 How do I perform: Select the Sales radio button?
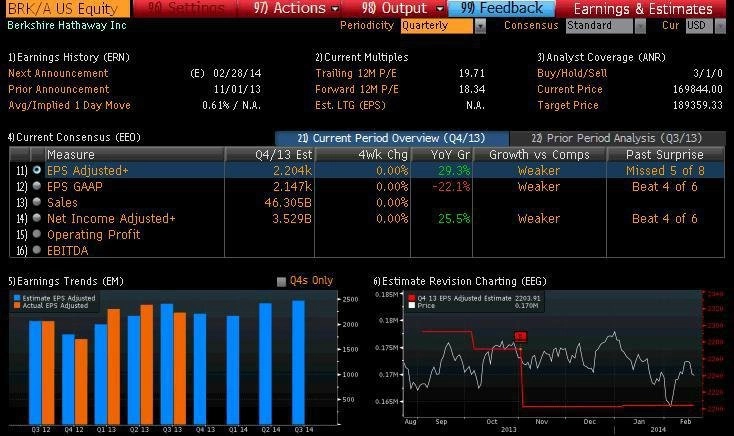pyautogui.click(x=37, y=202)
